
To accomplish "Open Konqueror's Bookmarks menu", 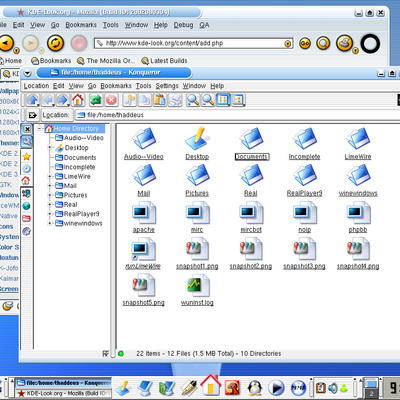I will [116, 86].
